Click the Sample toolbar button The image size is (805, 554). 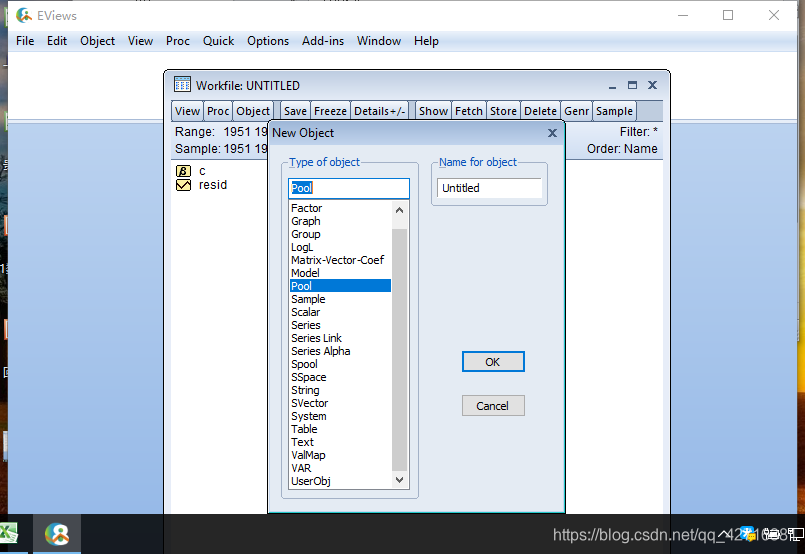(614, 111)
